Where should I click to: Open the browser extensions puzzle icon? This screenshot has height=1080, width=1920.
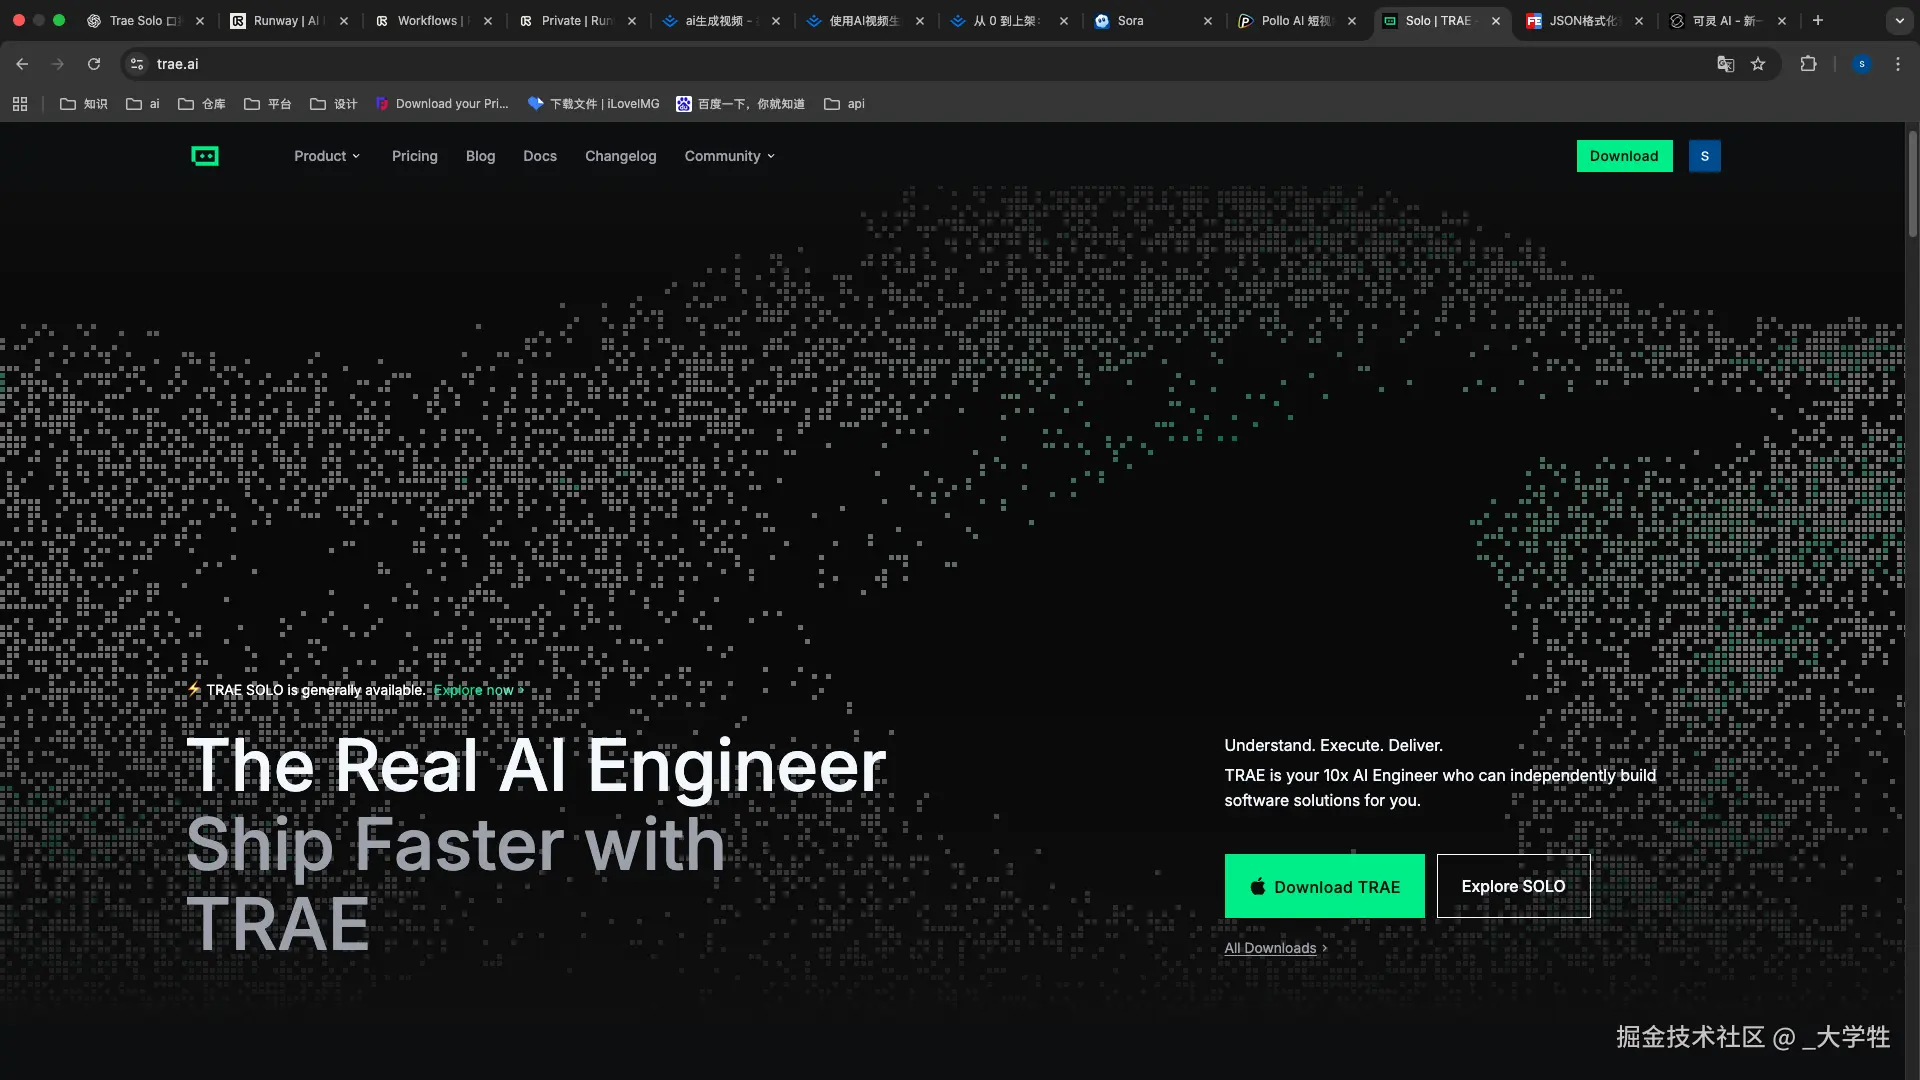point(1808,64)
